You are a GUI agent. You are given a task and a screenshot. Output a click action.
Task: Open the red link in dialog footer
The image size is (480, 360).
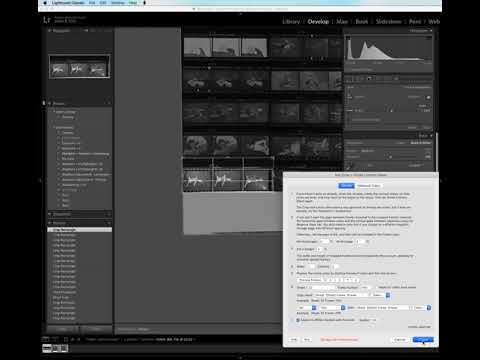pos(339,340)
